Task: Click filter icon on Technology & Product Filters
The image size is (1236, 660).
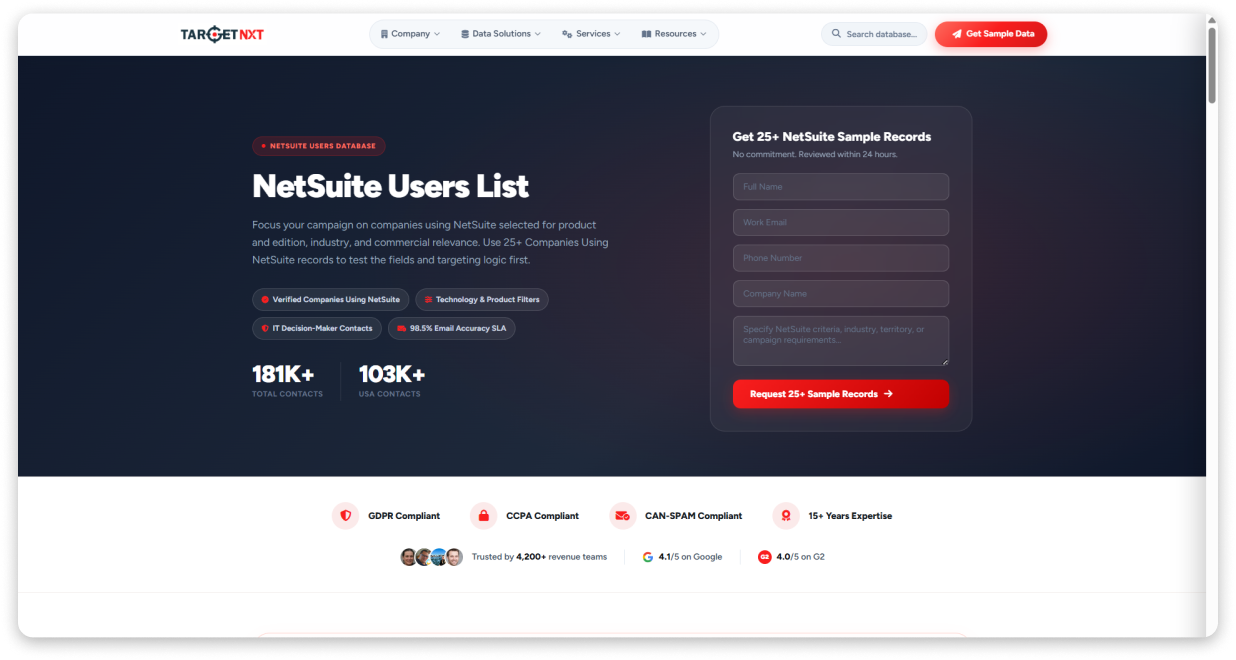Action: tap(428, 300)
